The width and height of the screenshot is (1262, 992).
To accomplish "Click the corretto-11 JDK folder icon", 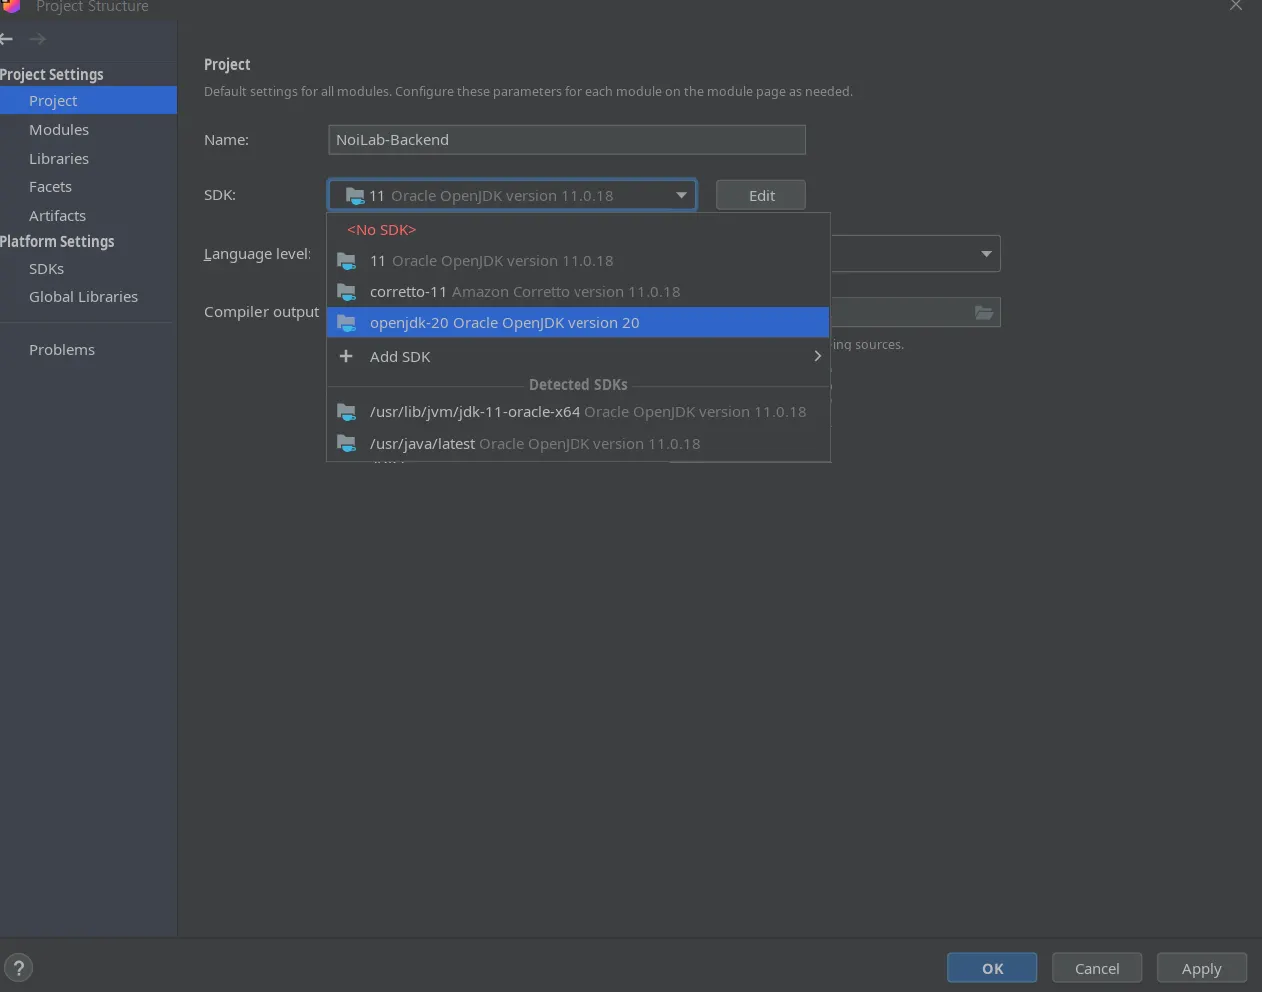I will pos(347,292).
